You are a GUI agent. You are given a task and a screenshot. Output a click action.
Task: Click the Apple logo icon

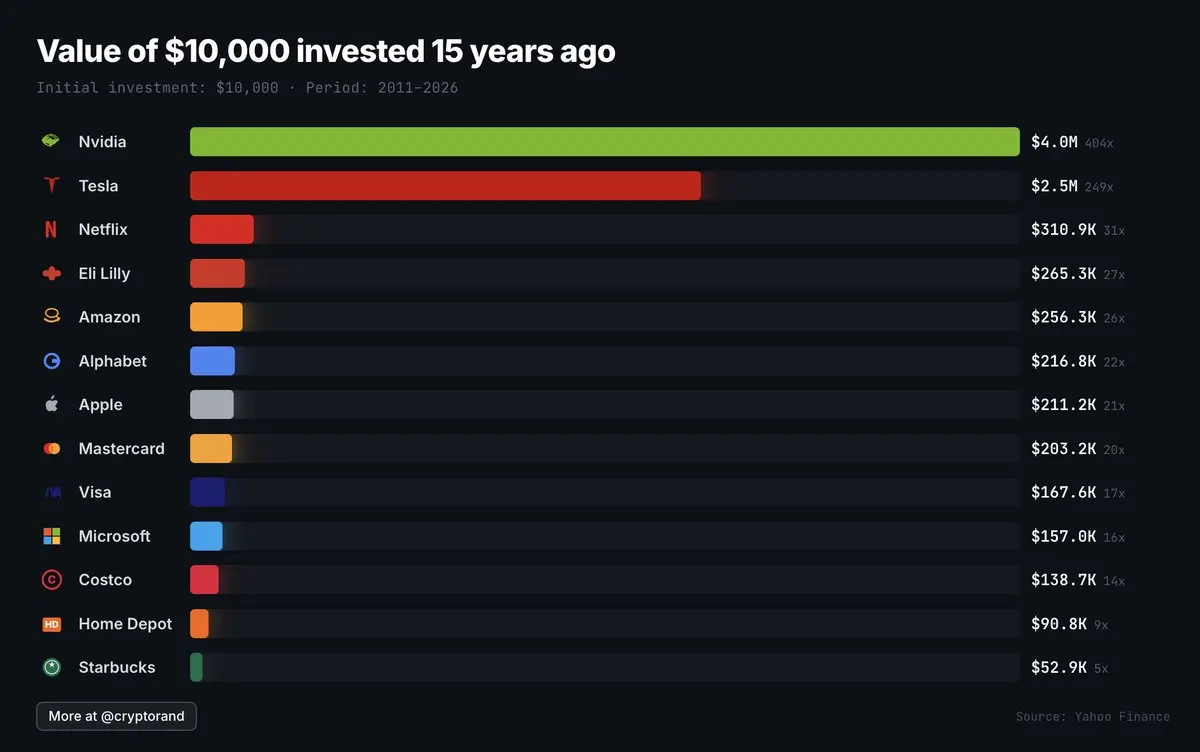click(51, 405)
